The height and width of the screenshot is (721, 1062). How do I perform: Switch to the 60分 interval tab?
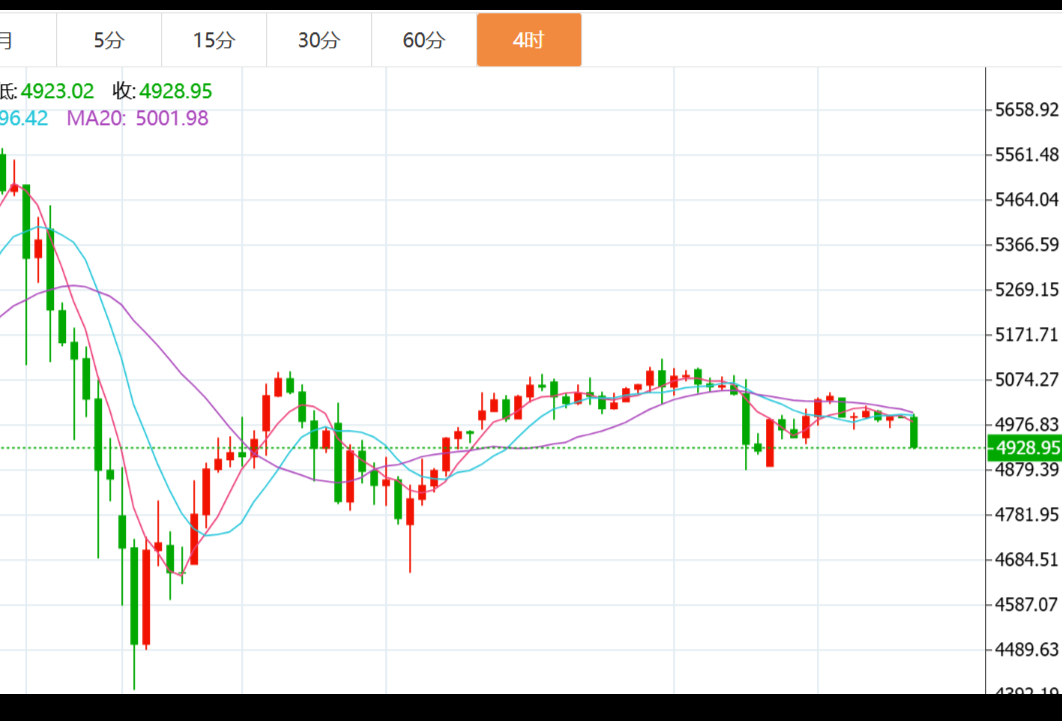(x=424, y=40)
